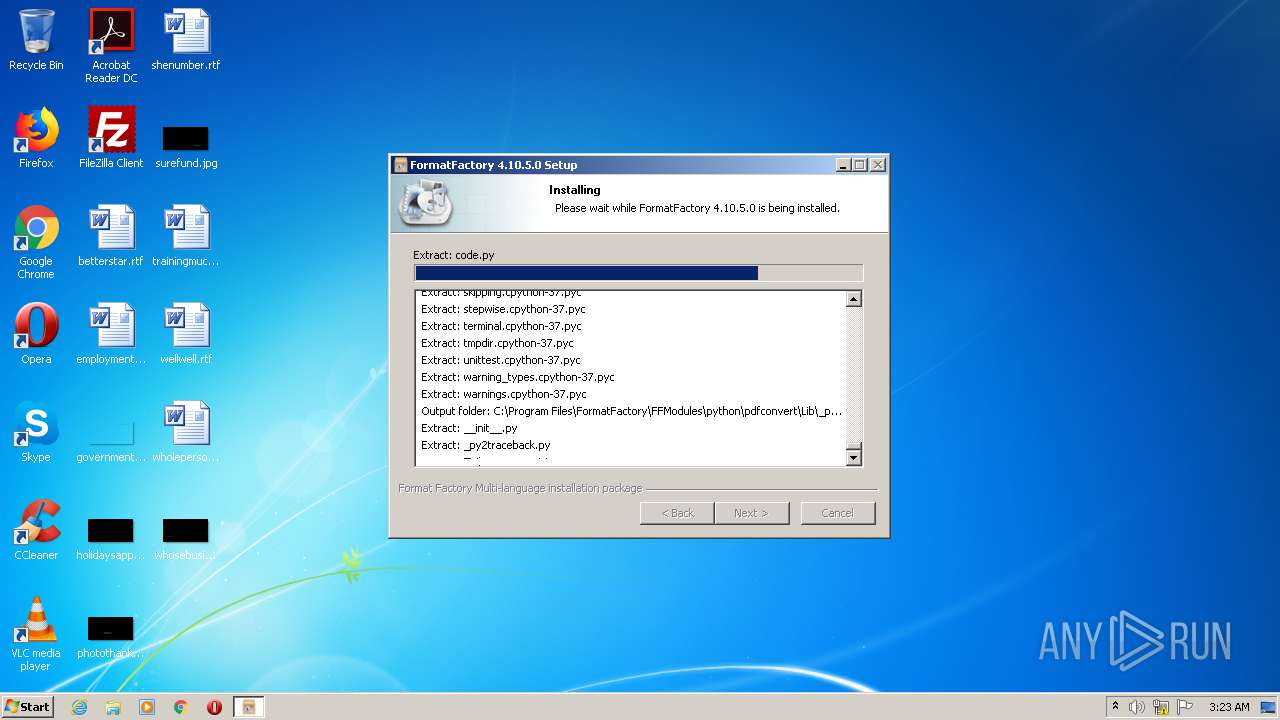Click 'Extract: code.py' status text
Viewport: 1280px width, 720px height.
tap(454, 255)
